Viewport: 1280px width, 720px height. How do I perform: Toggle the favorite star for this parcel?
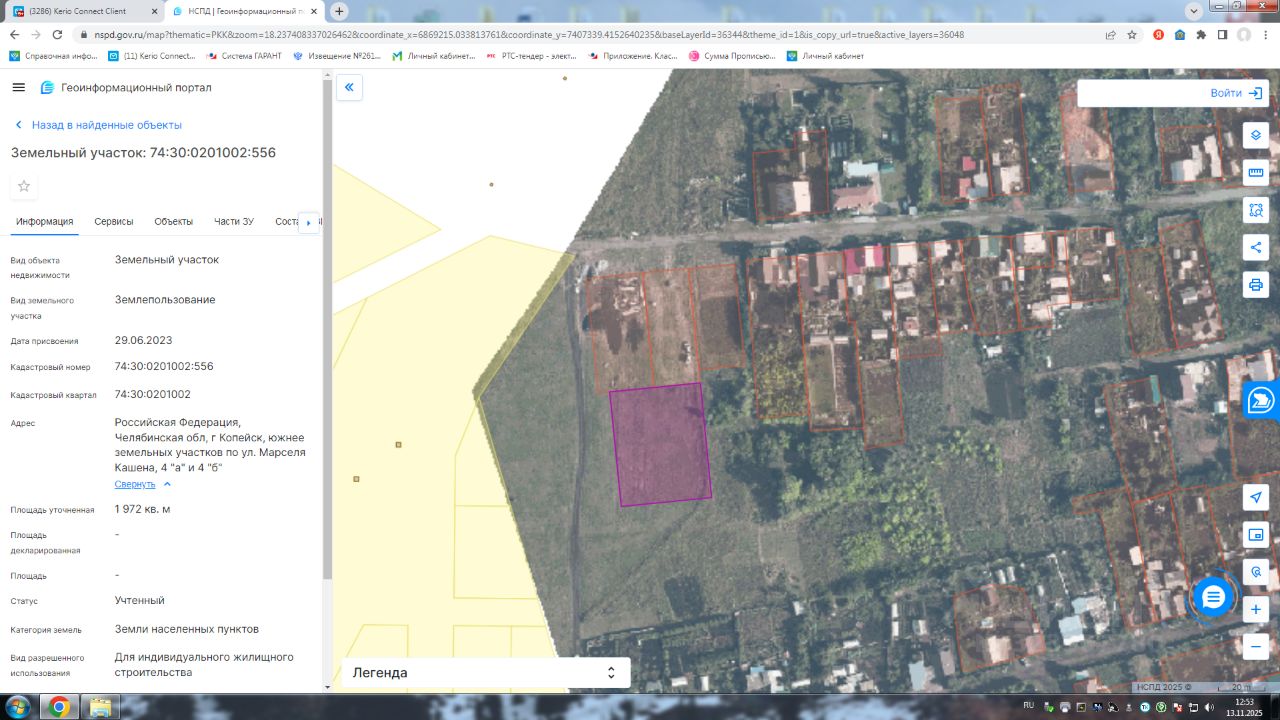24,186
